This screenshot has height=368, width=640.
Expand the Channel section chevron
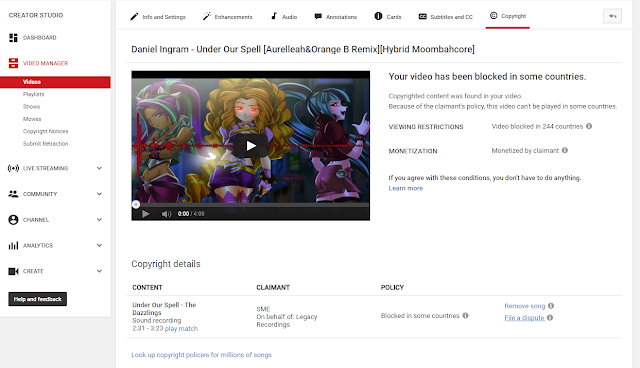point(99,219)
